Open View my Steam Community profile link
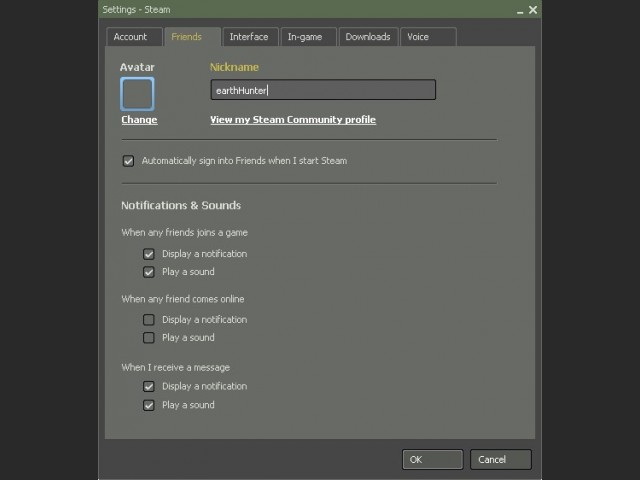640x480 pixels. 293,120
